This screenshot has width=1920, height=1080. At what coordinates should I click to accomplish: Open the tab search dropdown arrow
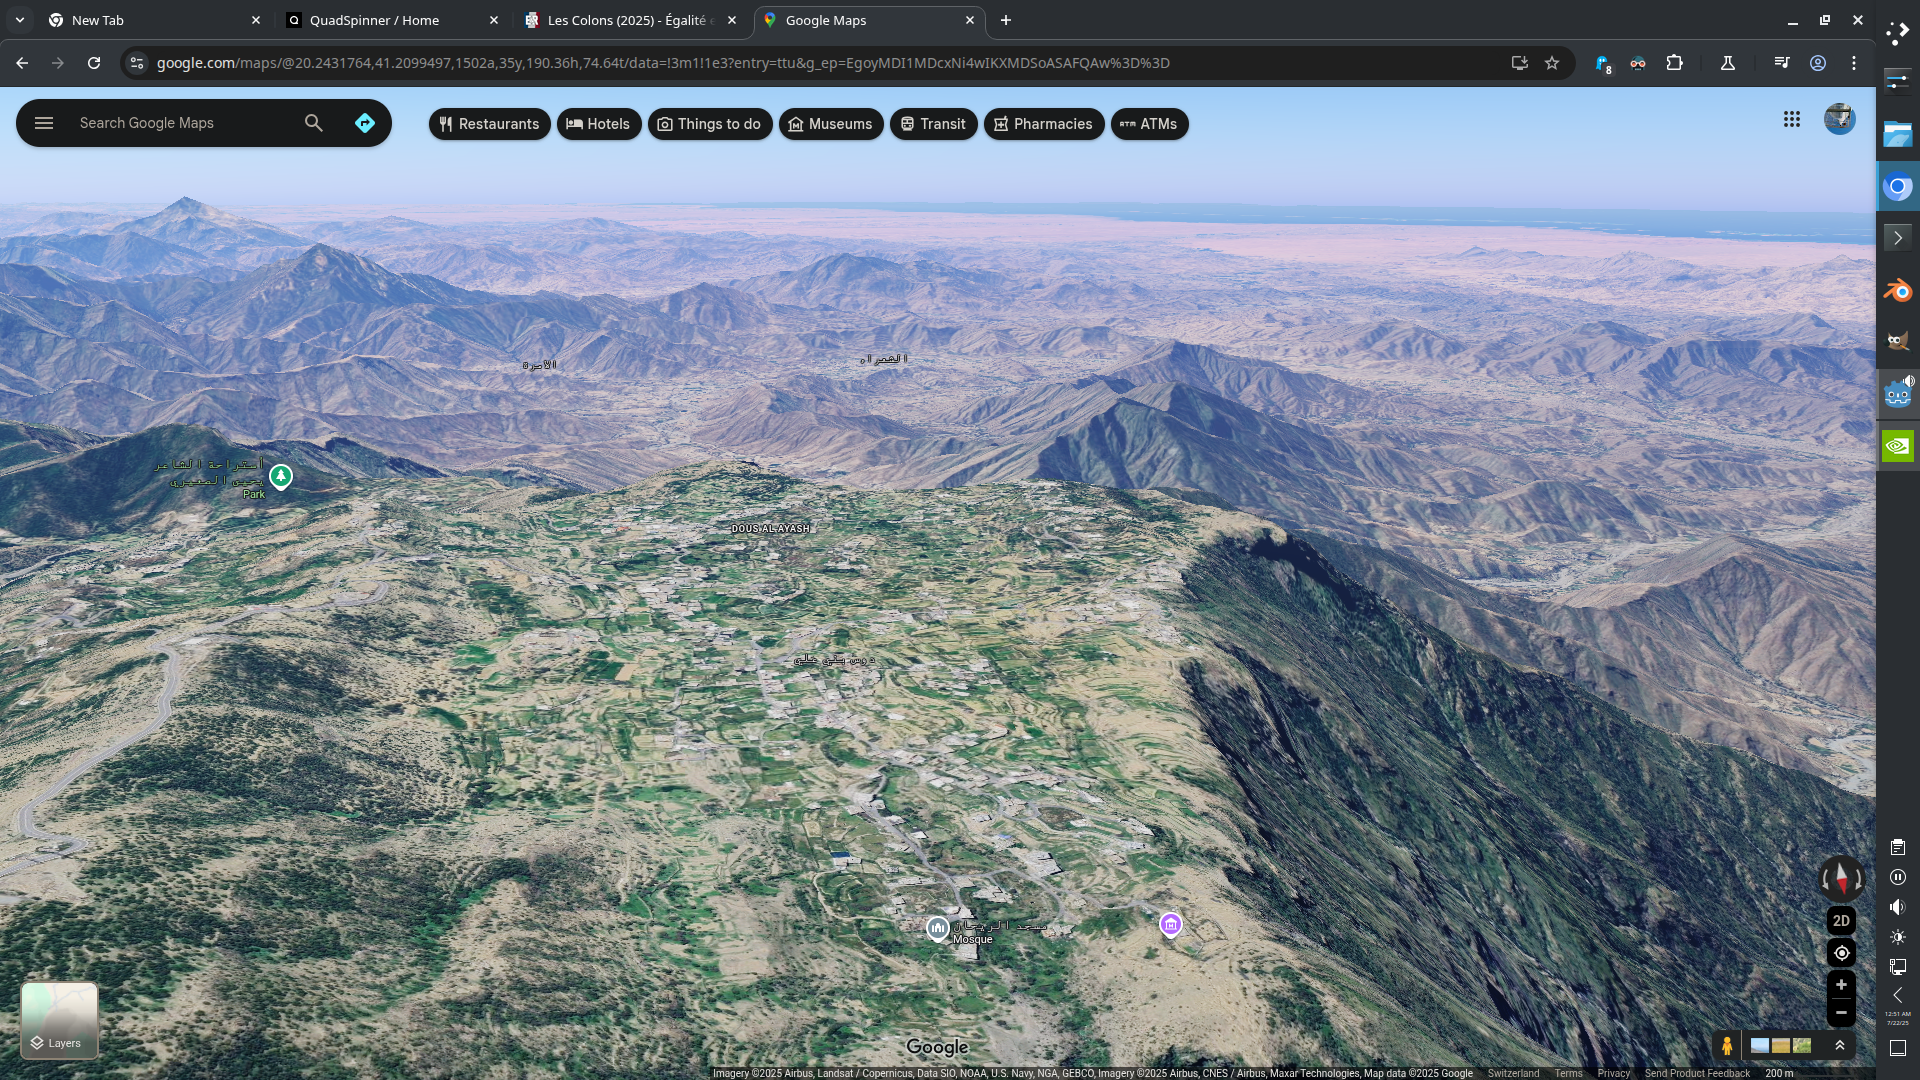tap(19, 20)
